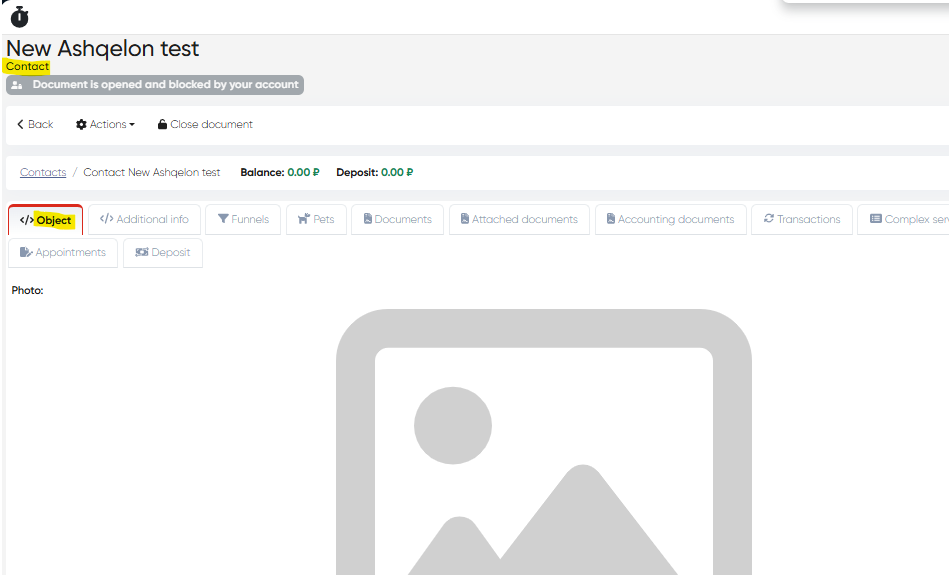Click the users icon in blocked-document badge

point(17,85)
